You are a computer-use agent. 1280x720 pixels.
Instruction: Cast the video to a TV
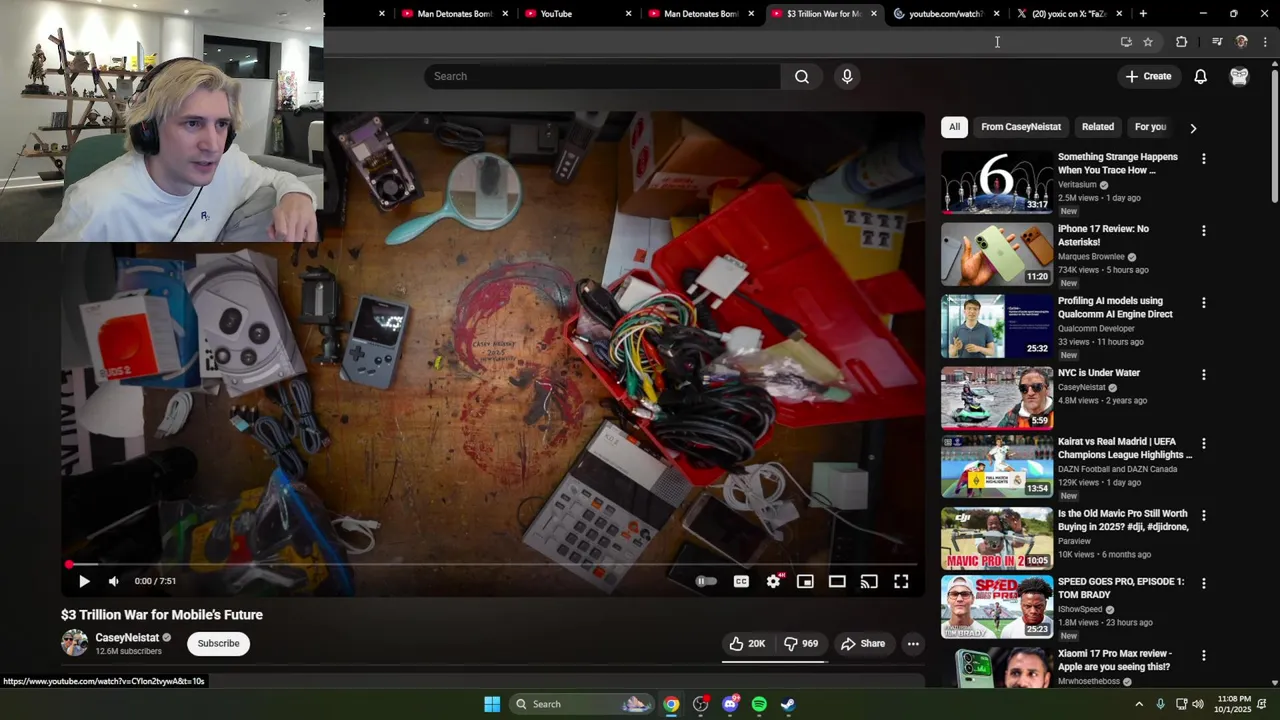pos(869,581)
